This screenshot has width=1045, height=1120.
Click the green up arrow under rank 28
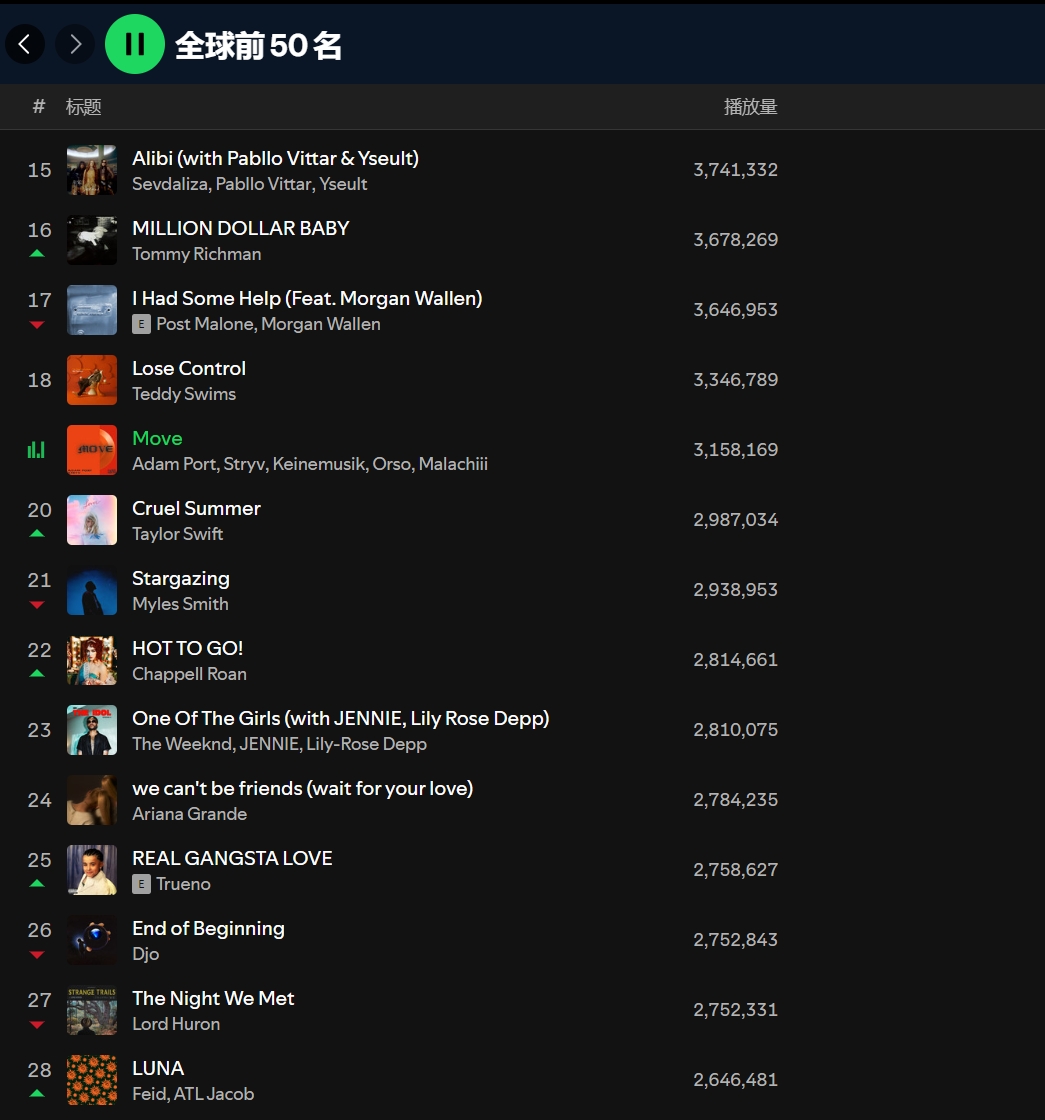[x=37, y=1094]
